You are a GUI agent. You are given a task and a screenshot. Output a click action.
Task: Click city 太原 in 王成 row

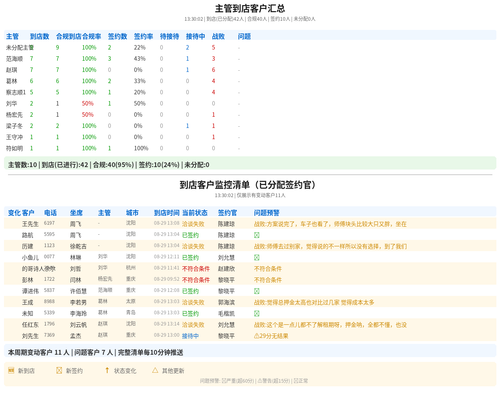pos(131,301)
